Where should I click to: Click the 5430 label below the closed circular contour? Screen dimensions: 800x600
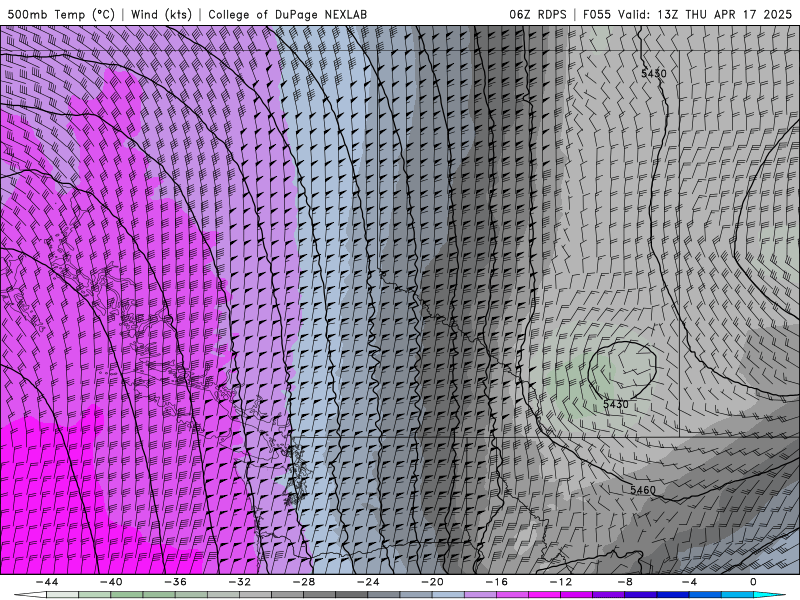(x=616, y=404)
